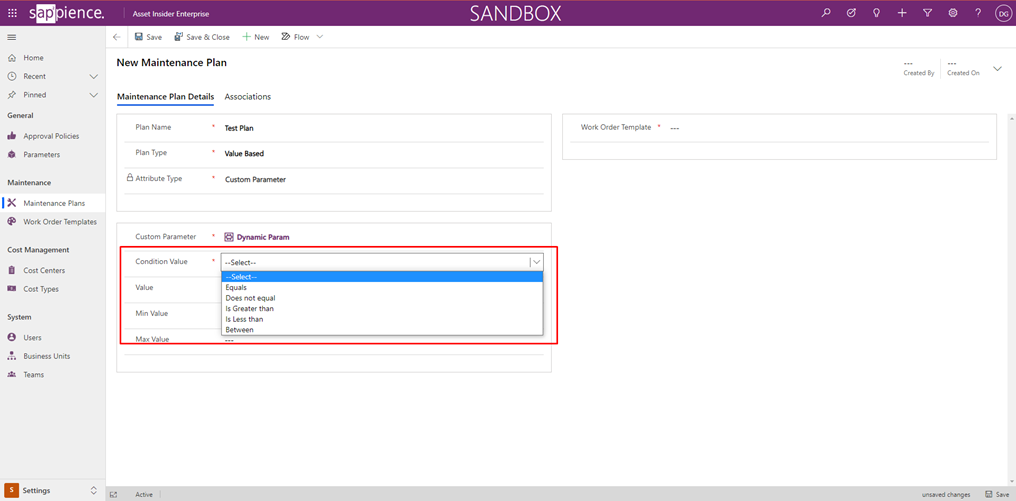Open the search magnifier icon in header
The image size is (1016, 501).
pos(826,13)
